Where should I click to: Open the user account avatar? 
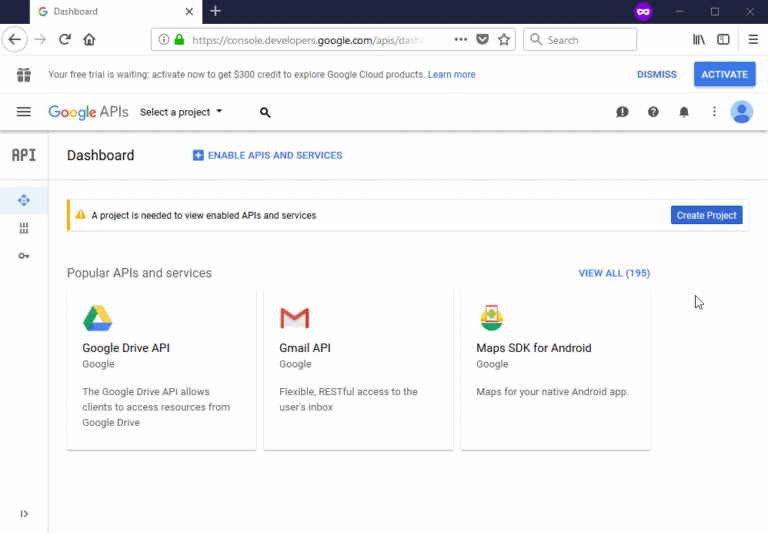(x=742, y=112)
